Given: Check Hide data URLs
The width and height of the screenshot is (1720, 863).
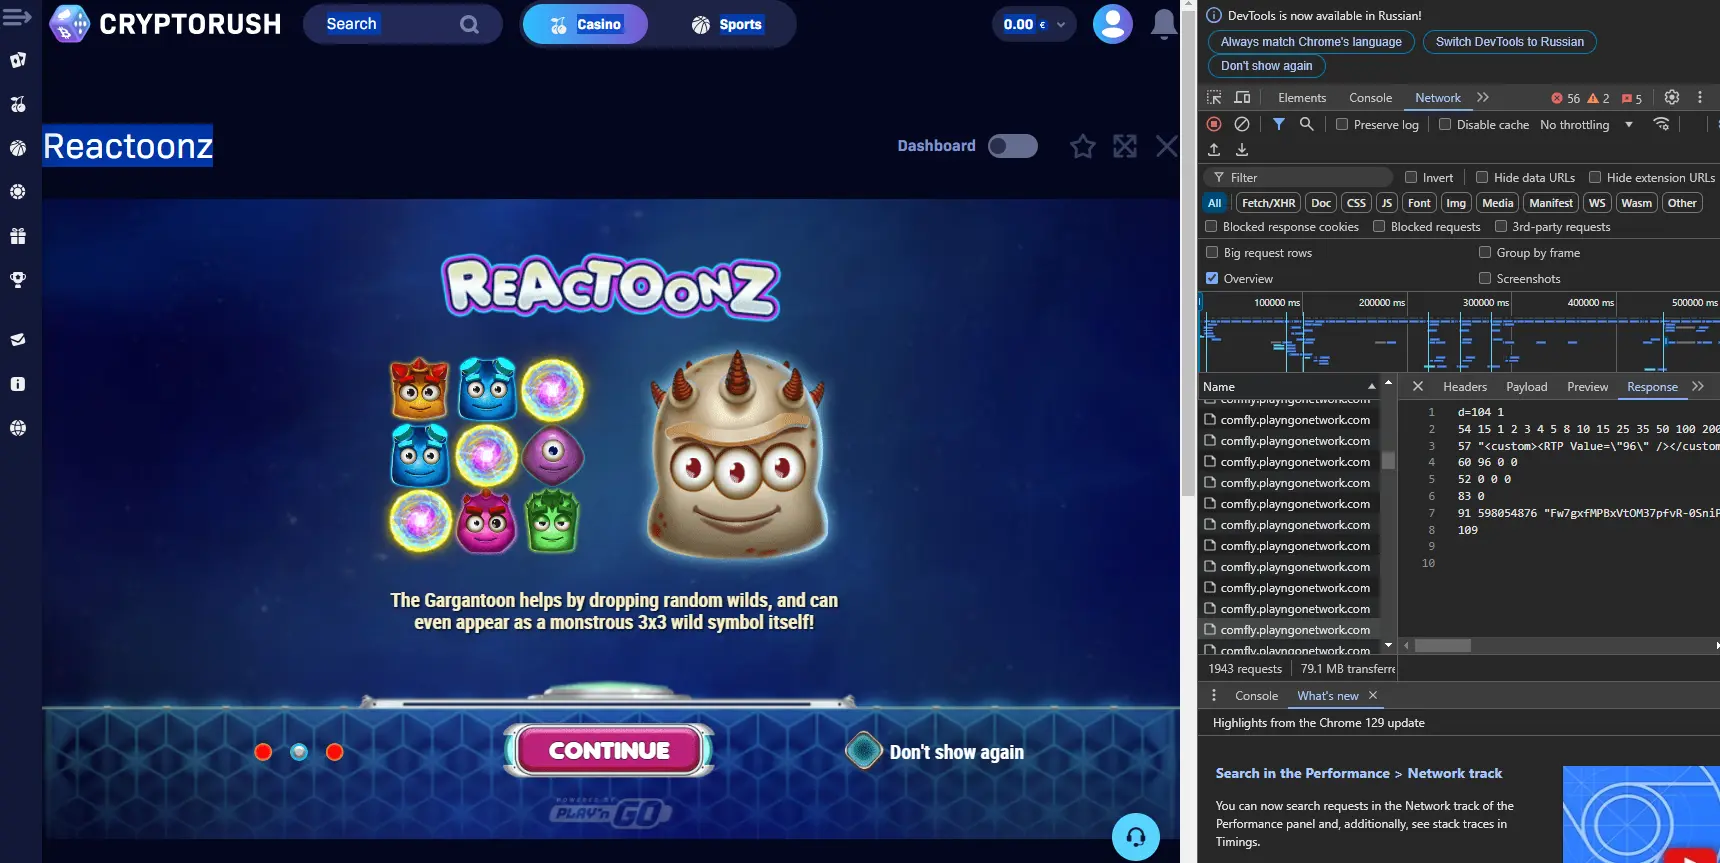Looking at the screenshot, I should tap(1482, 177).
